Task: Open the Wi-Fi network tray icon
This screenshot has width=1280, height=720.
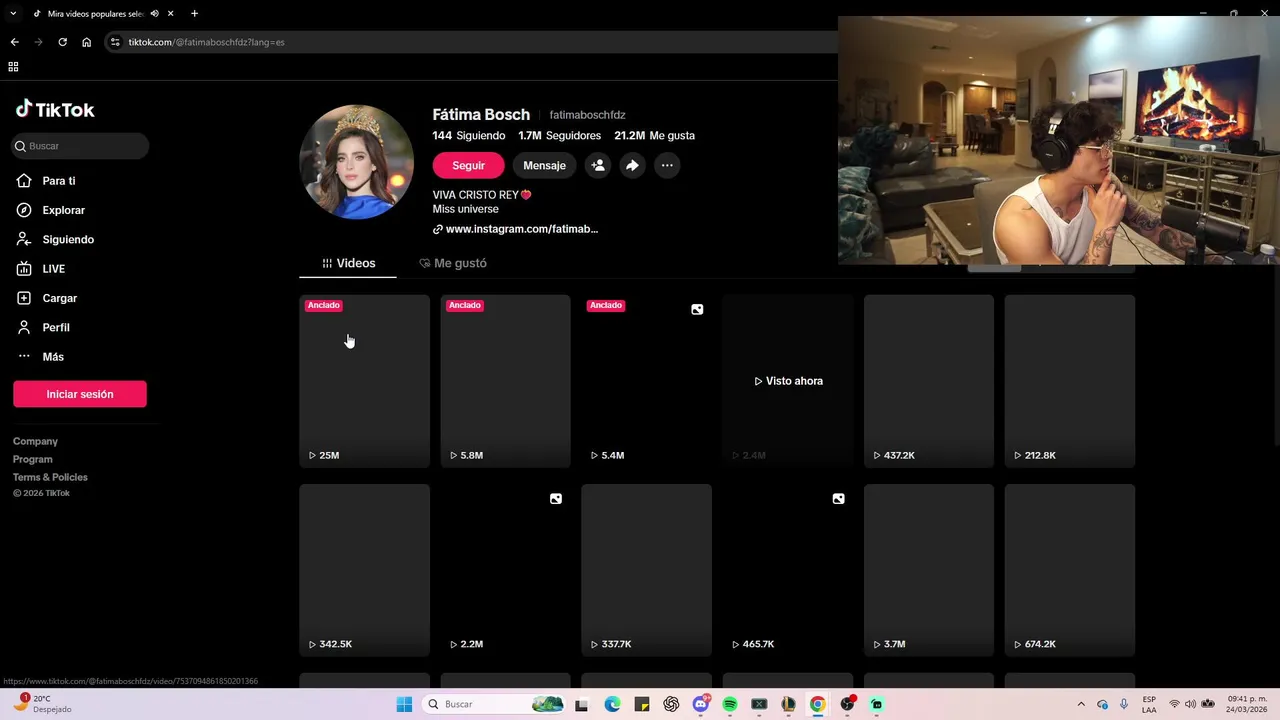Action: pyautogui.click(x=1174, y=704)
